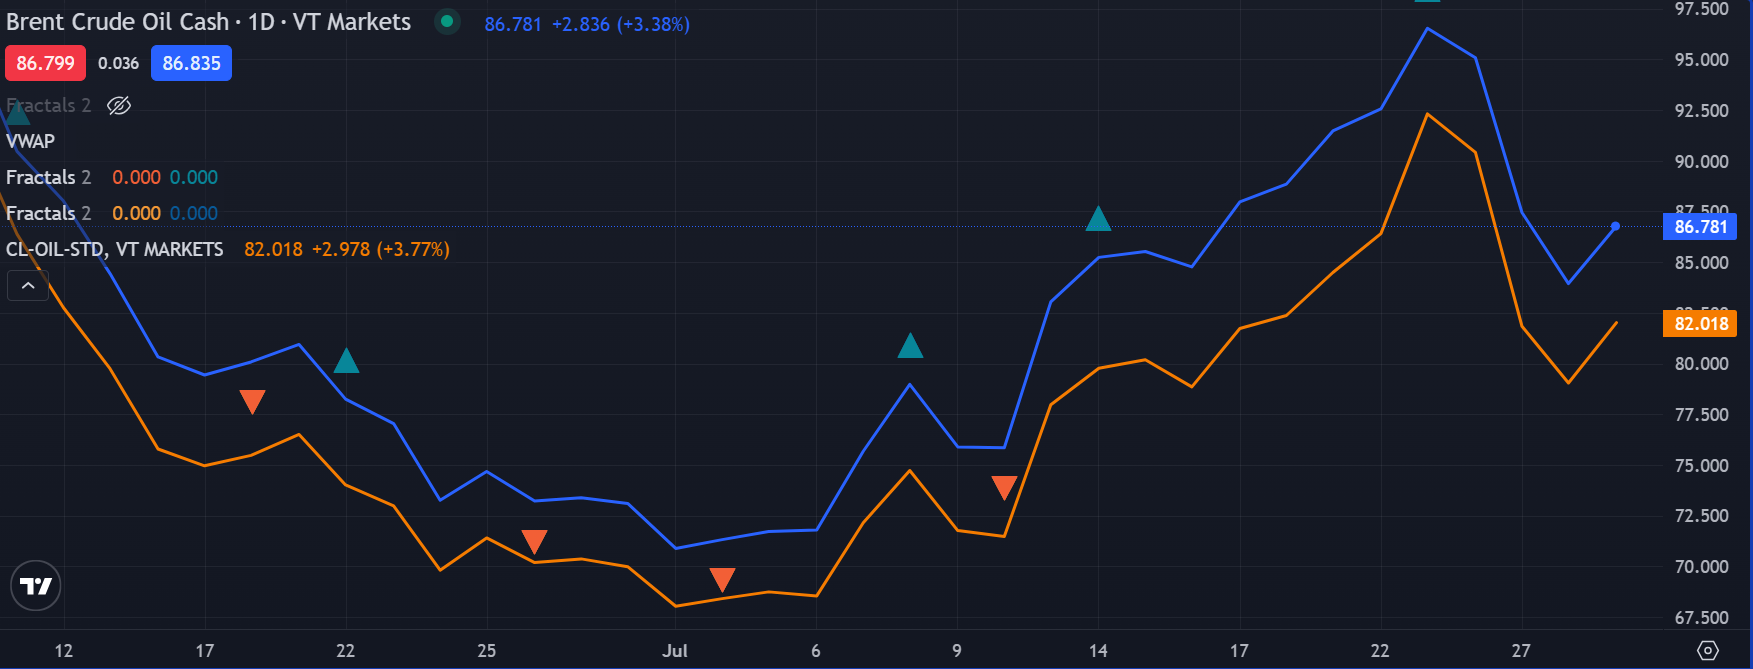Click the Jul date label on time axis
Image resolution: width=1753 pixels, height=669 pixels.
click(675, 651)
